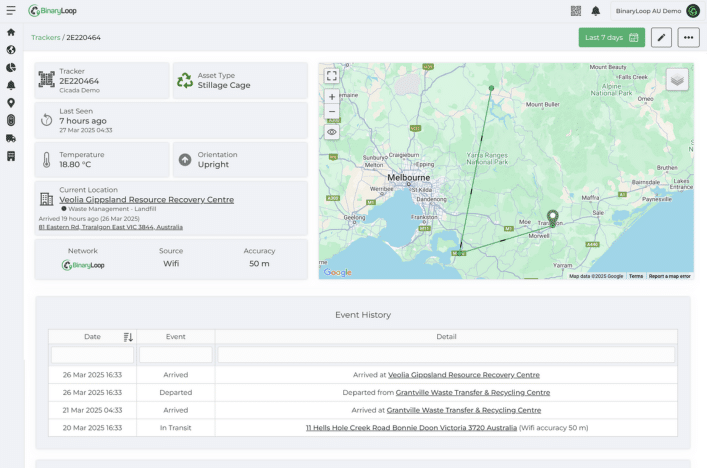Screen dimensions: 707x468
Task: Click the Bonnie Doon route point on map
Action: [491, 88]
